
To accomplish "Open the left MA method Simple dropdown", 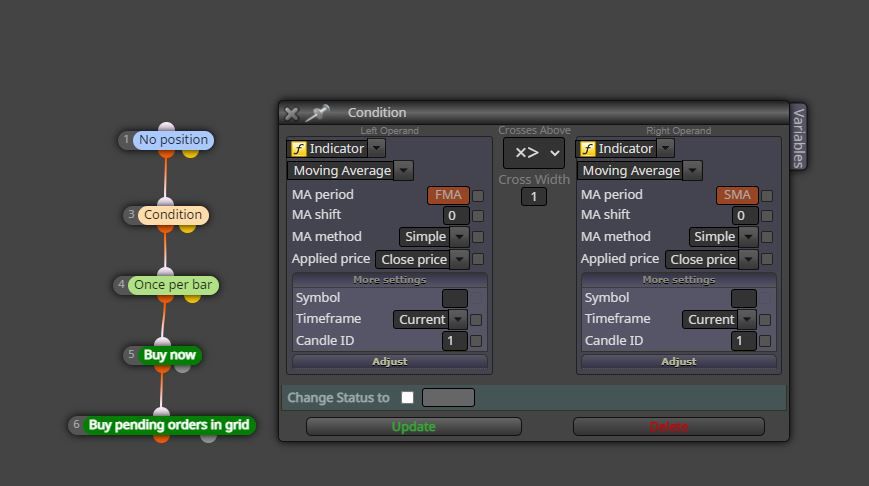I will pyautogui.click(x=434, y=237).
